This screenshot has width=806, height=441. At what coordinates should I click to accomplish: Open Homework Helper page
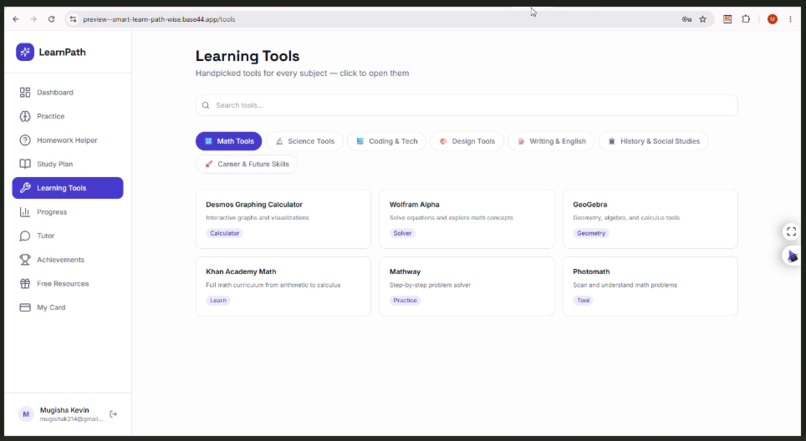67,140
